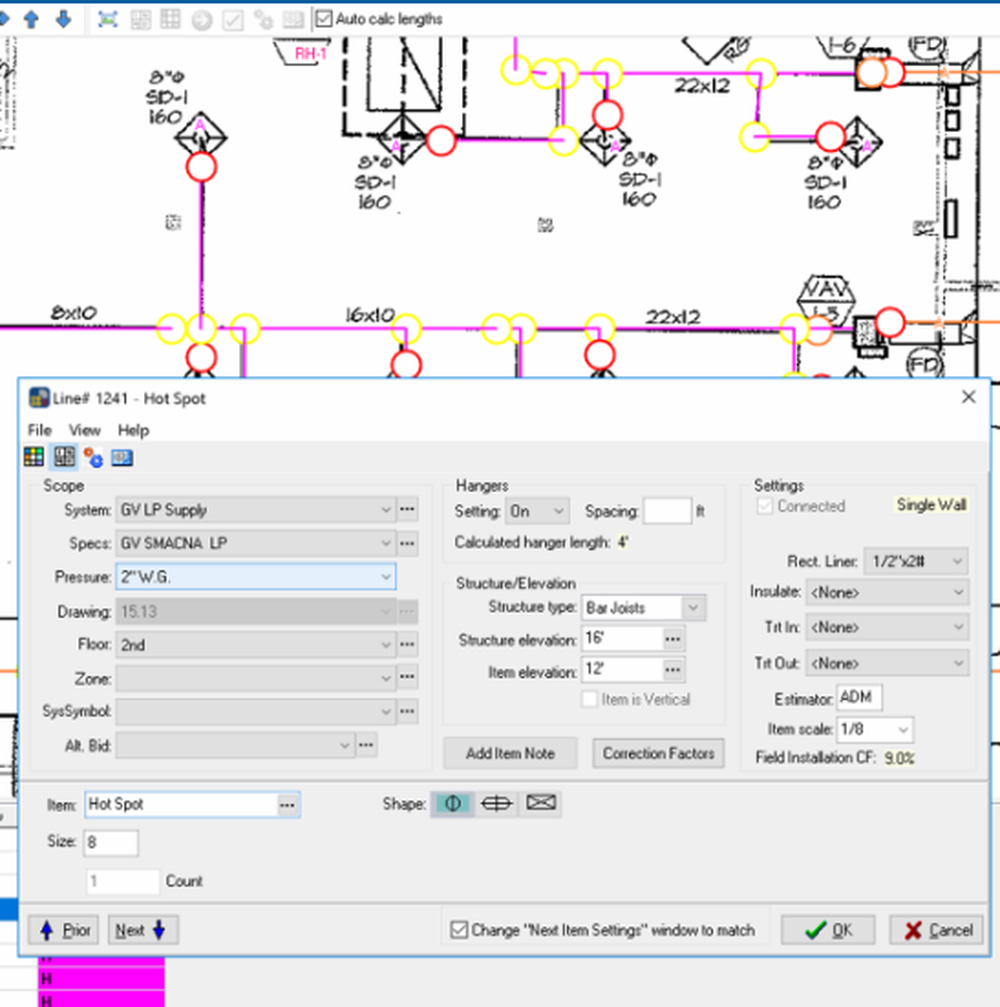The image size is (1000, 1007).
Task: Open the Trt Out dropdown
Action: click(887, 663)
